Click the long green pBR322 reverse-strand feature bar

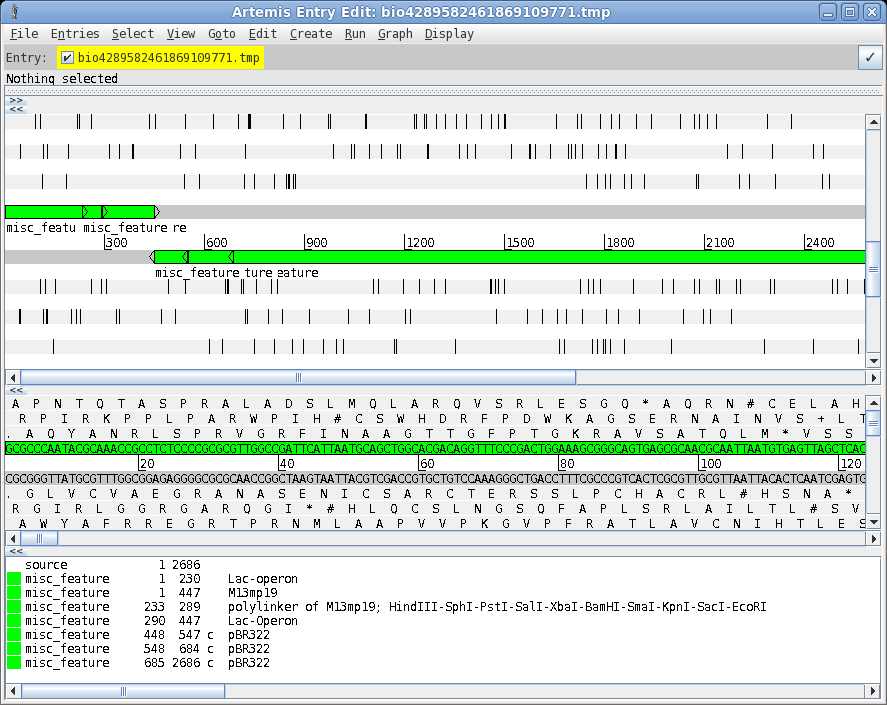pyautogui.click(x=550, y=257)
